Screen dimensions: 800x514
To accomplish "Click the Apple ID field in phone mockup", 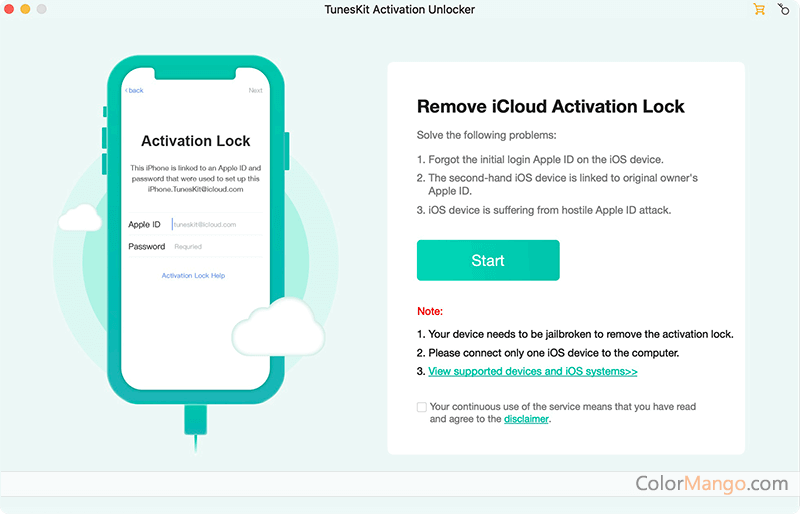I will [x=214, y=225].
